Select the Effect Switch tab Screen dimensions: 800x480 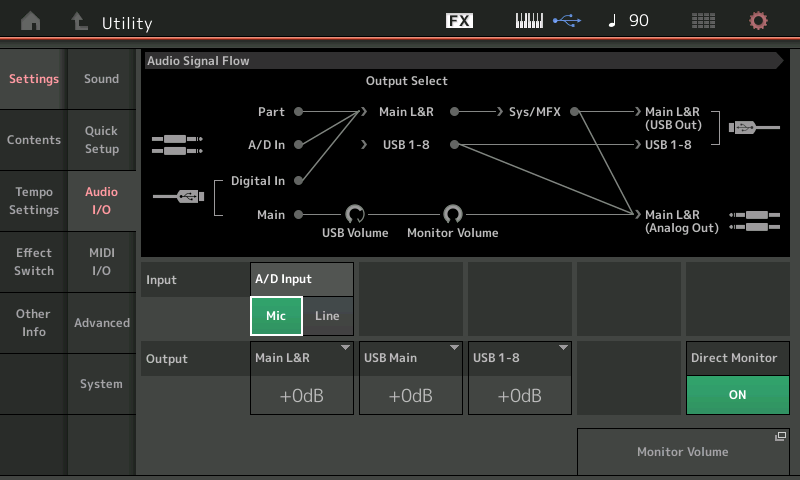[x=34, y=262]
